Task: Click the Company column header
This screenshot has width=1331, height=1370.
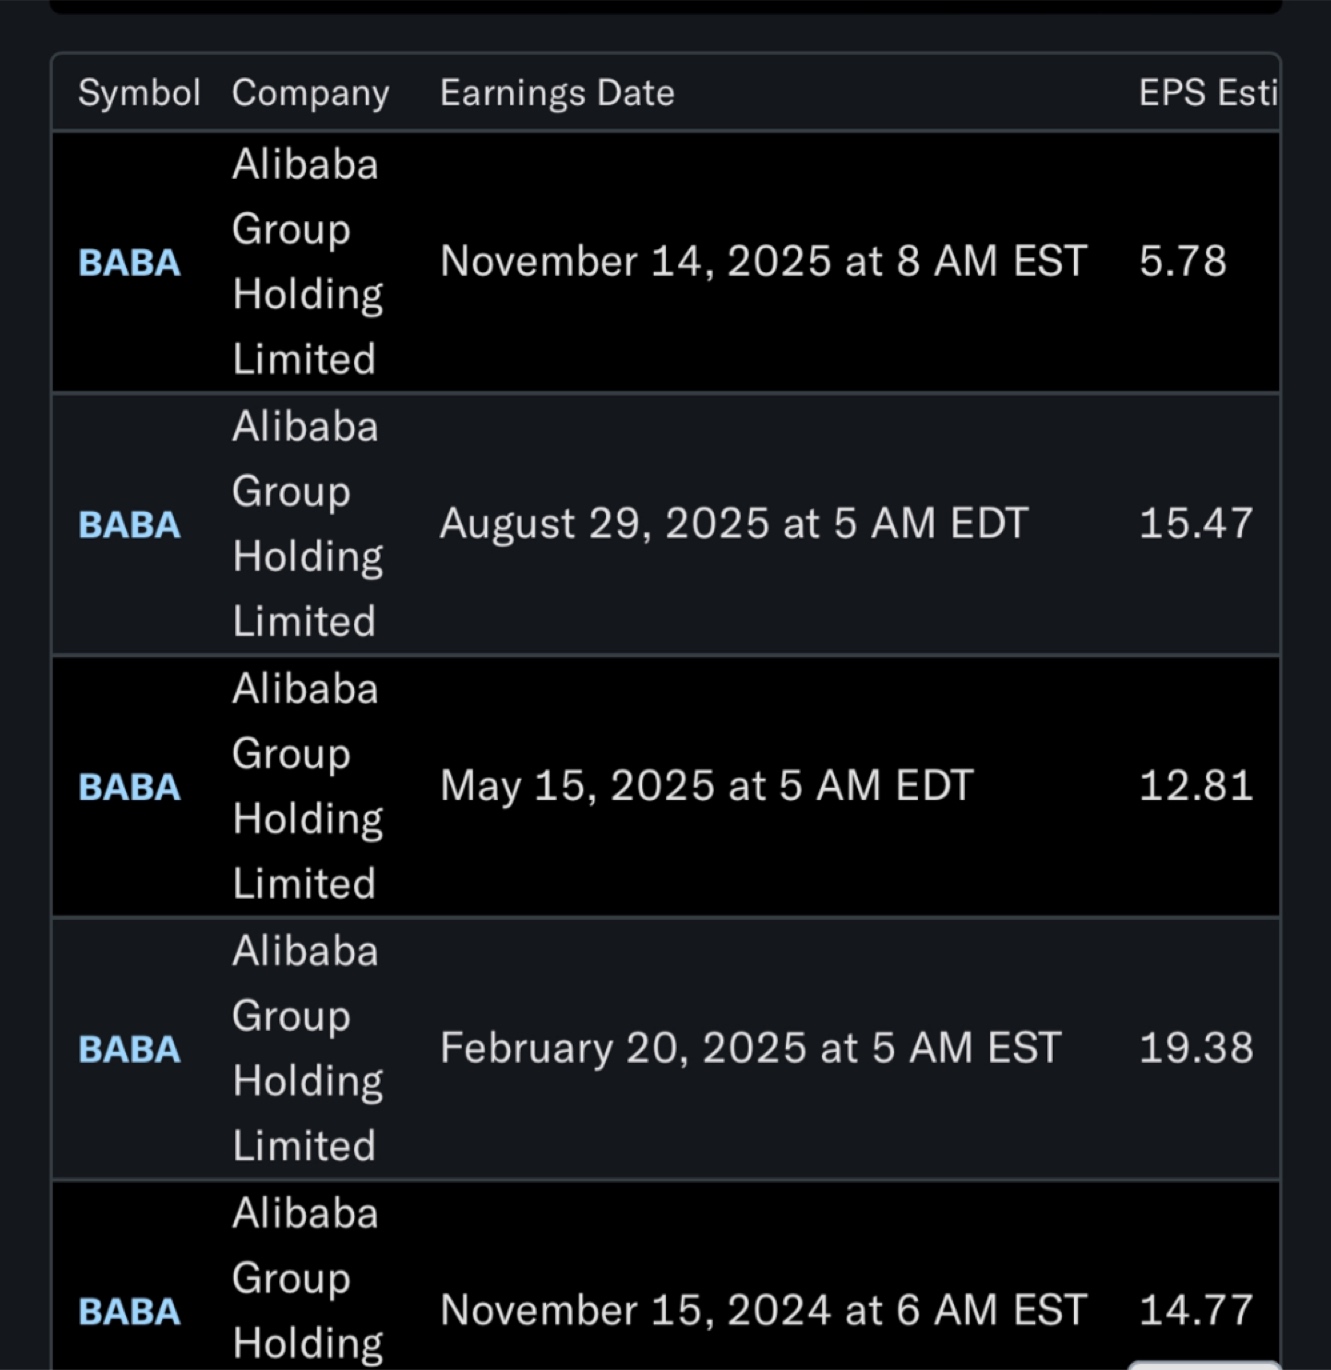Action: click(310, 93)
